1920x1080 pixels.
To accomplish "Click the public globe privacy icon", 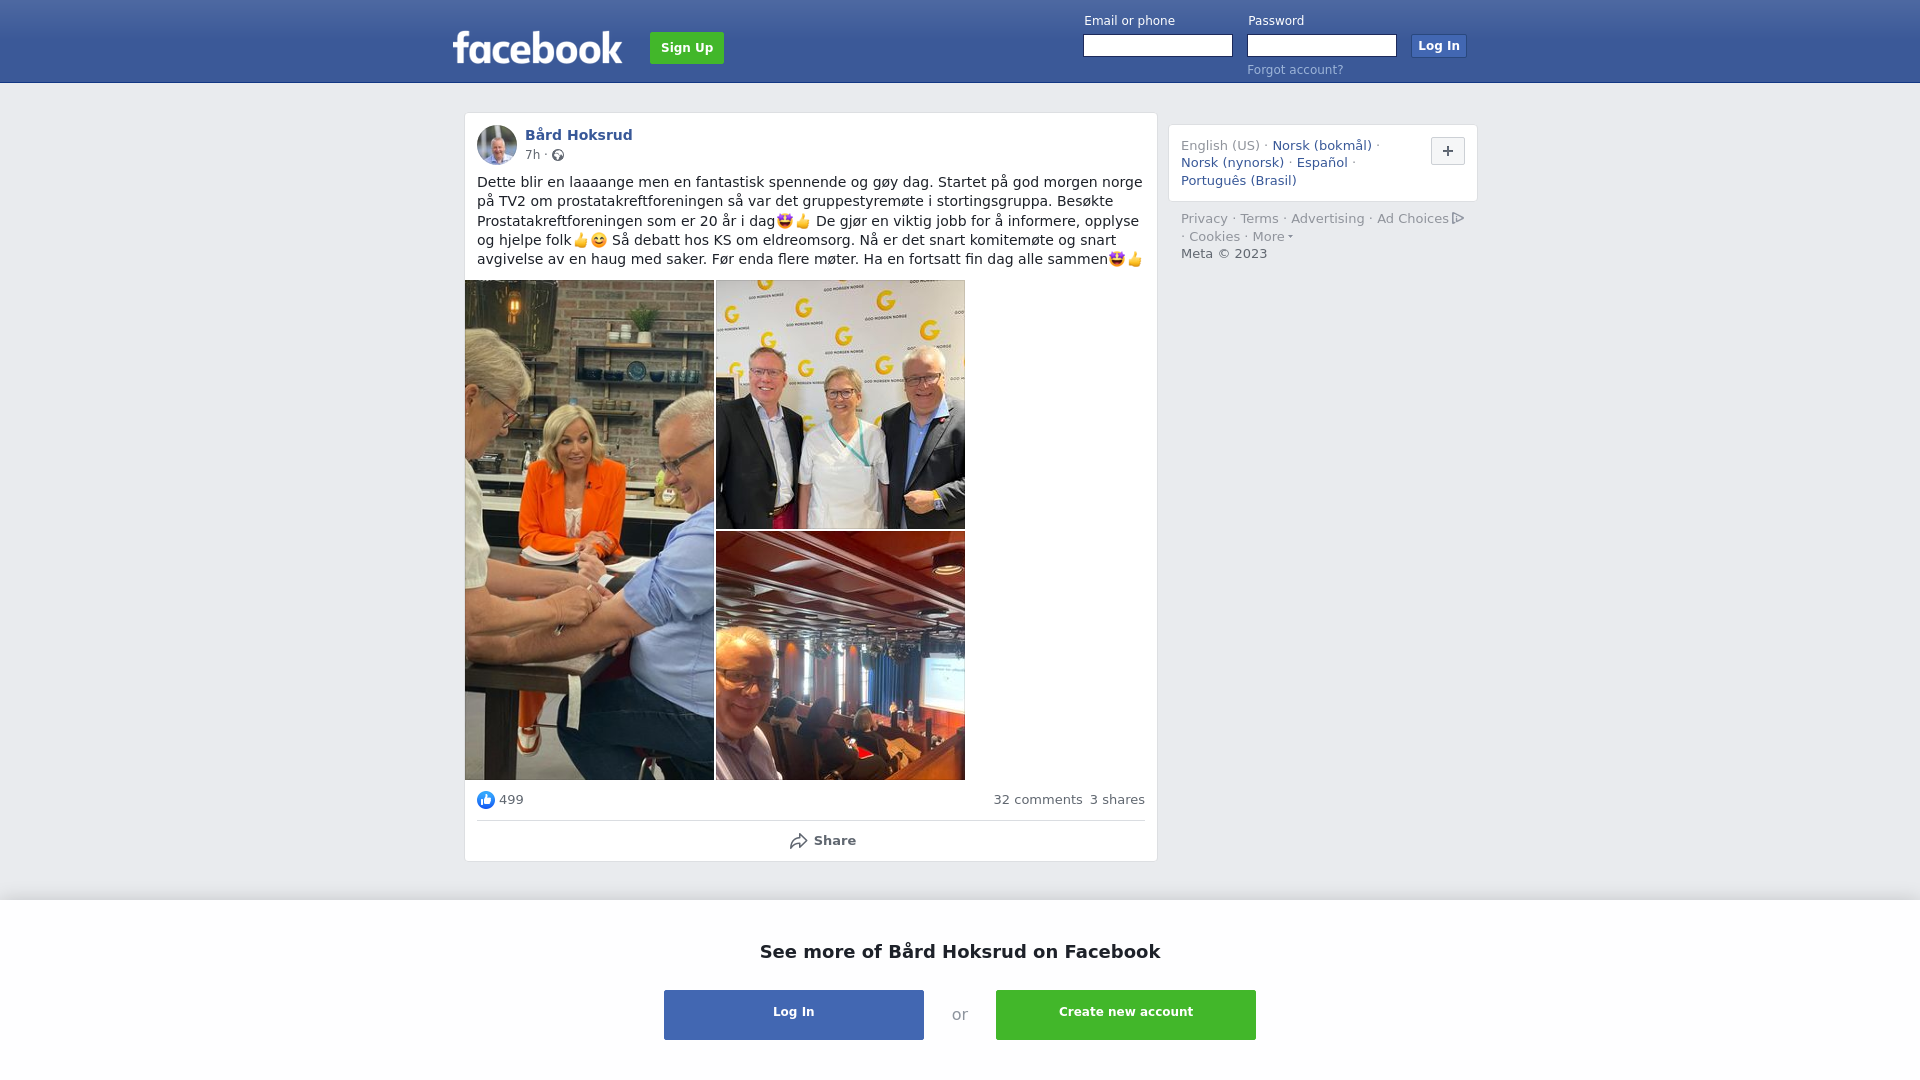I will click(558, 155).
